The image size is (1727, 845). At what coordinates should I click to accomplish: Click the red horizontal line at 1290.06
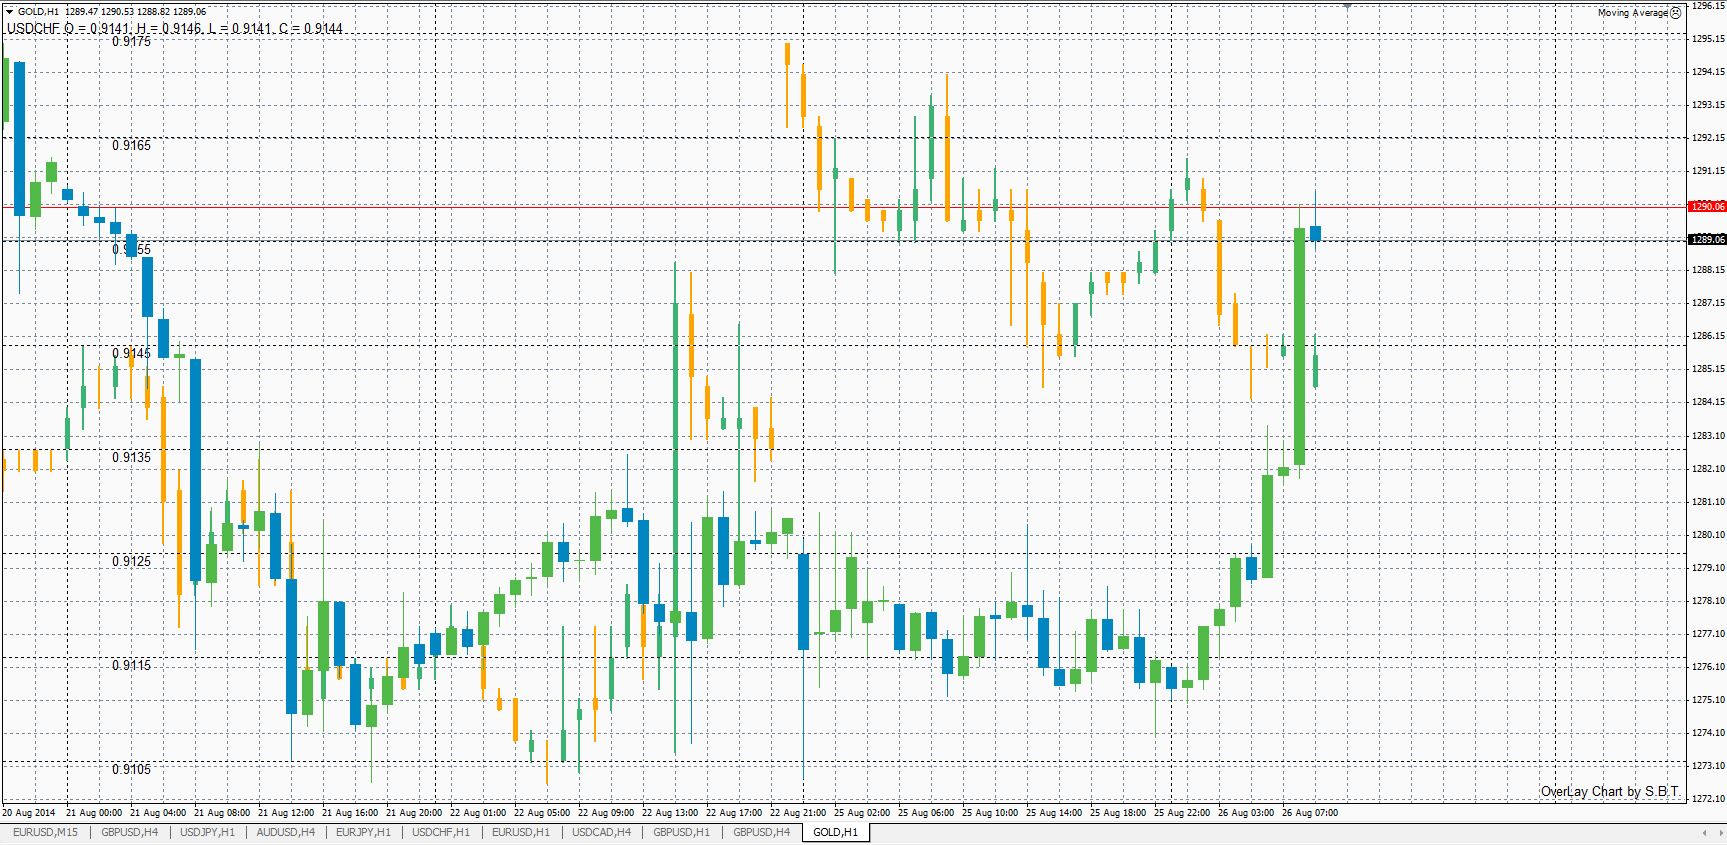[845, 207]
